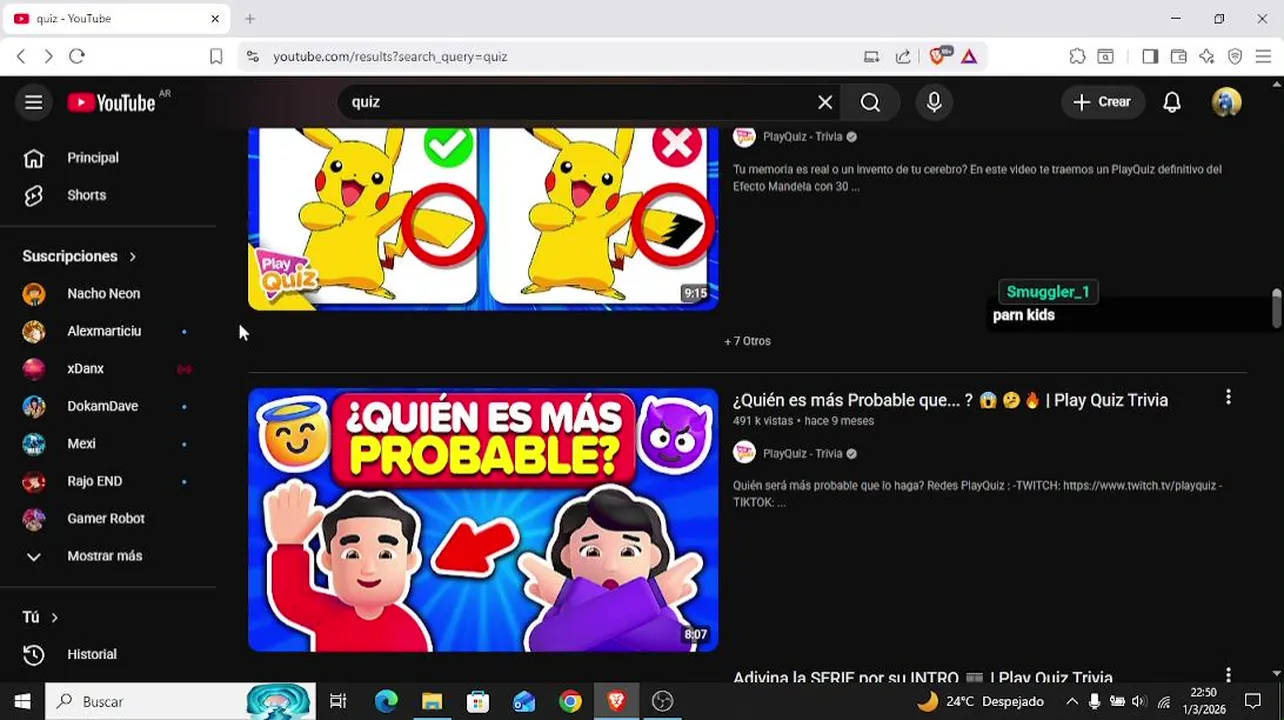This screenshot has width=1284, height=720.
Task: Open Task View on the taskbar
Action: (x=338, y=702)
